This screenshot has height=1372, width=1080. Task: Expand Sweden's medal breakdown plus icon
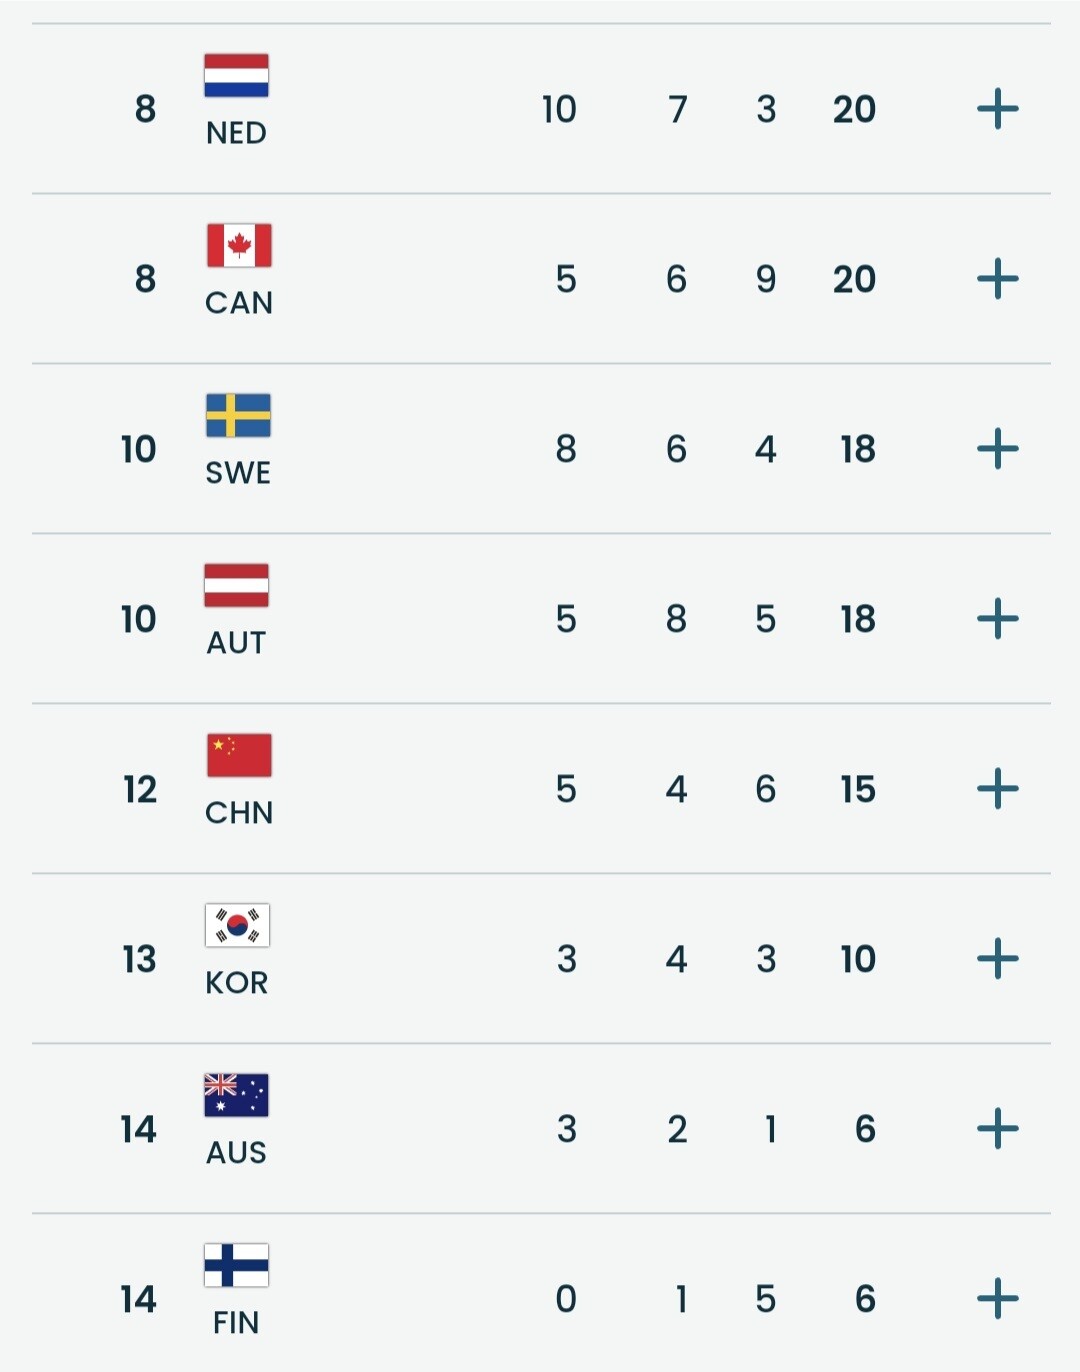(997, 449)
